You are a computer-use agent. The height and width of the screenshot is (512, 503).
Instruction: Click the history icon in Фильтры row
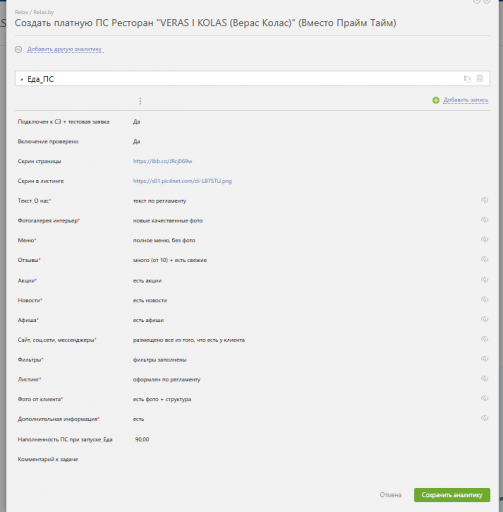(484, 359)
